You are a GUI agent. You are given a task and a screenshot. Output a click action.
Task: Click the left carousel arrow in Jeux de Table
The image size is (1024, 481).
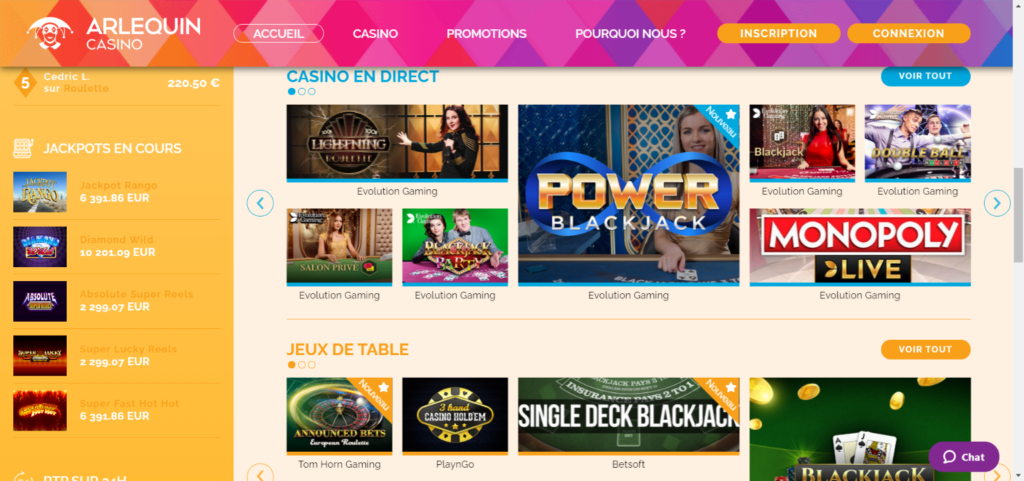[260, 474]
